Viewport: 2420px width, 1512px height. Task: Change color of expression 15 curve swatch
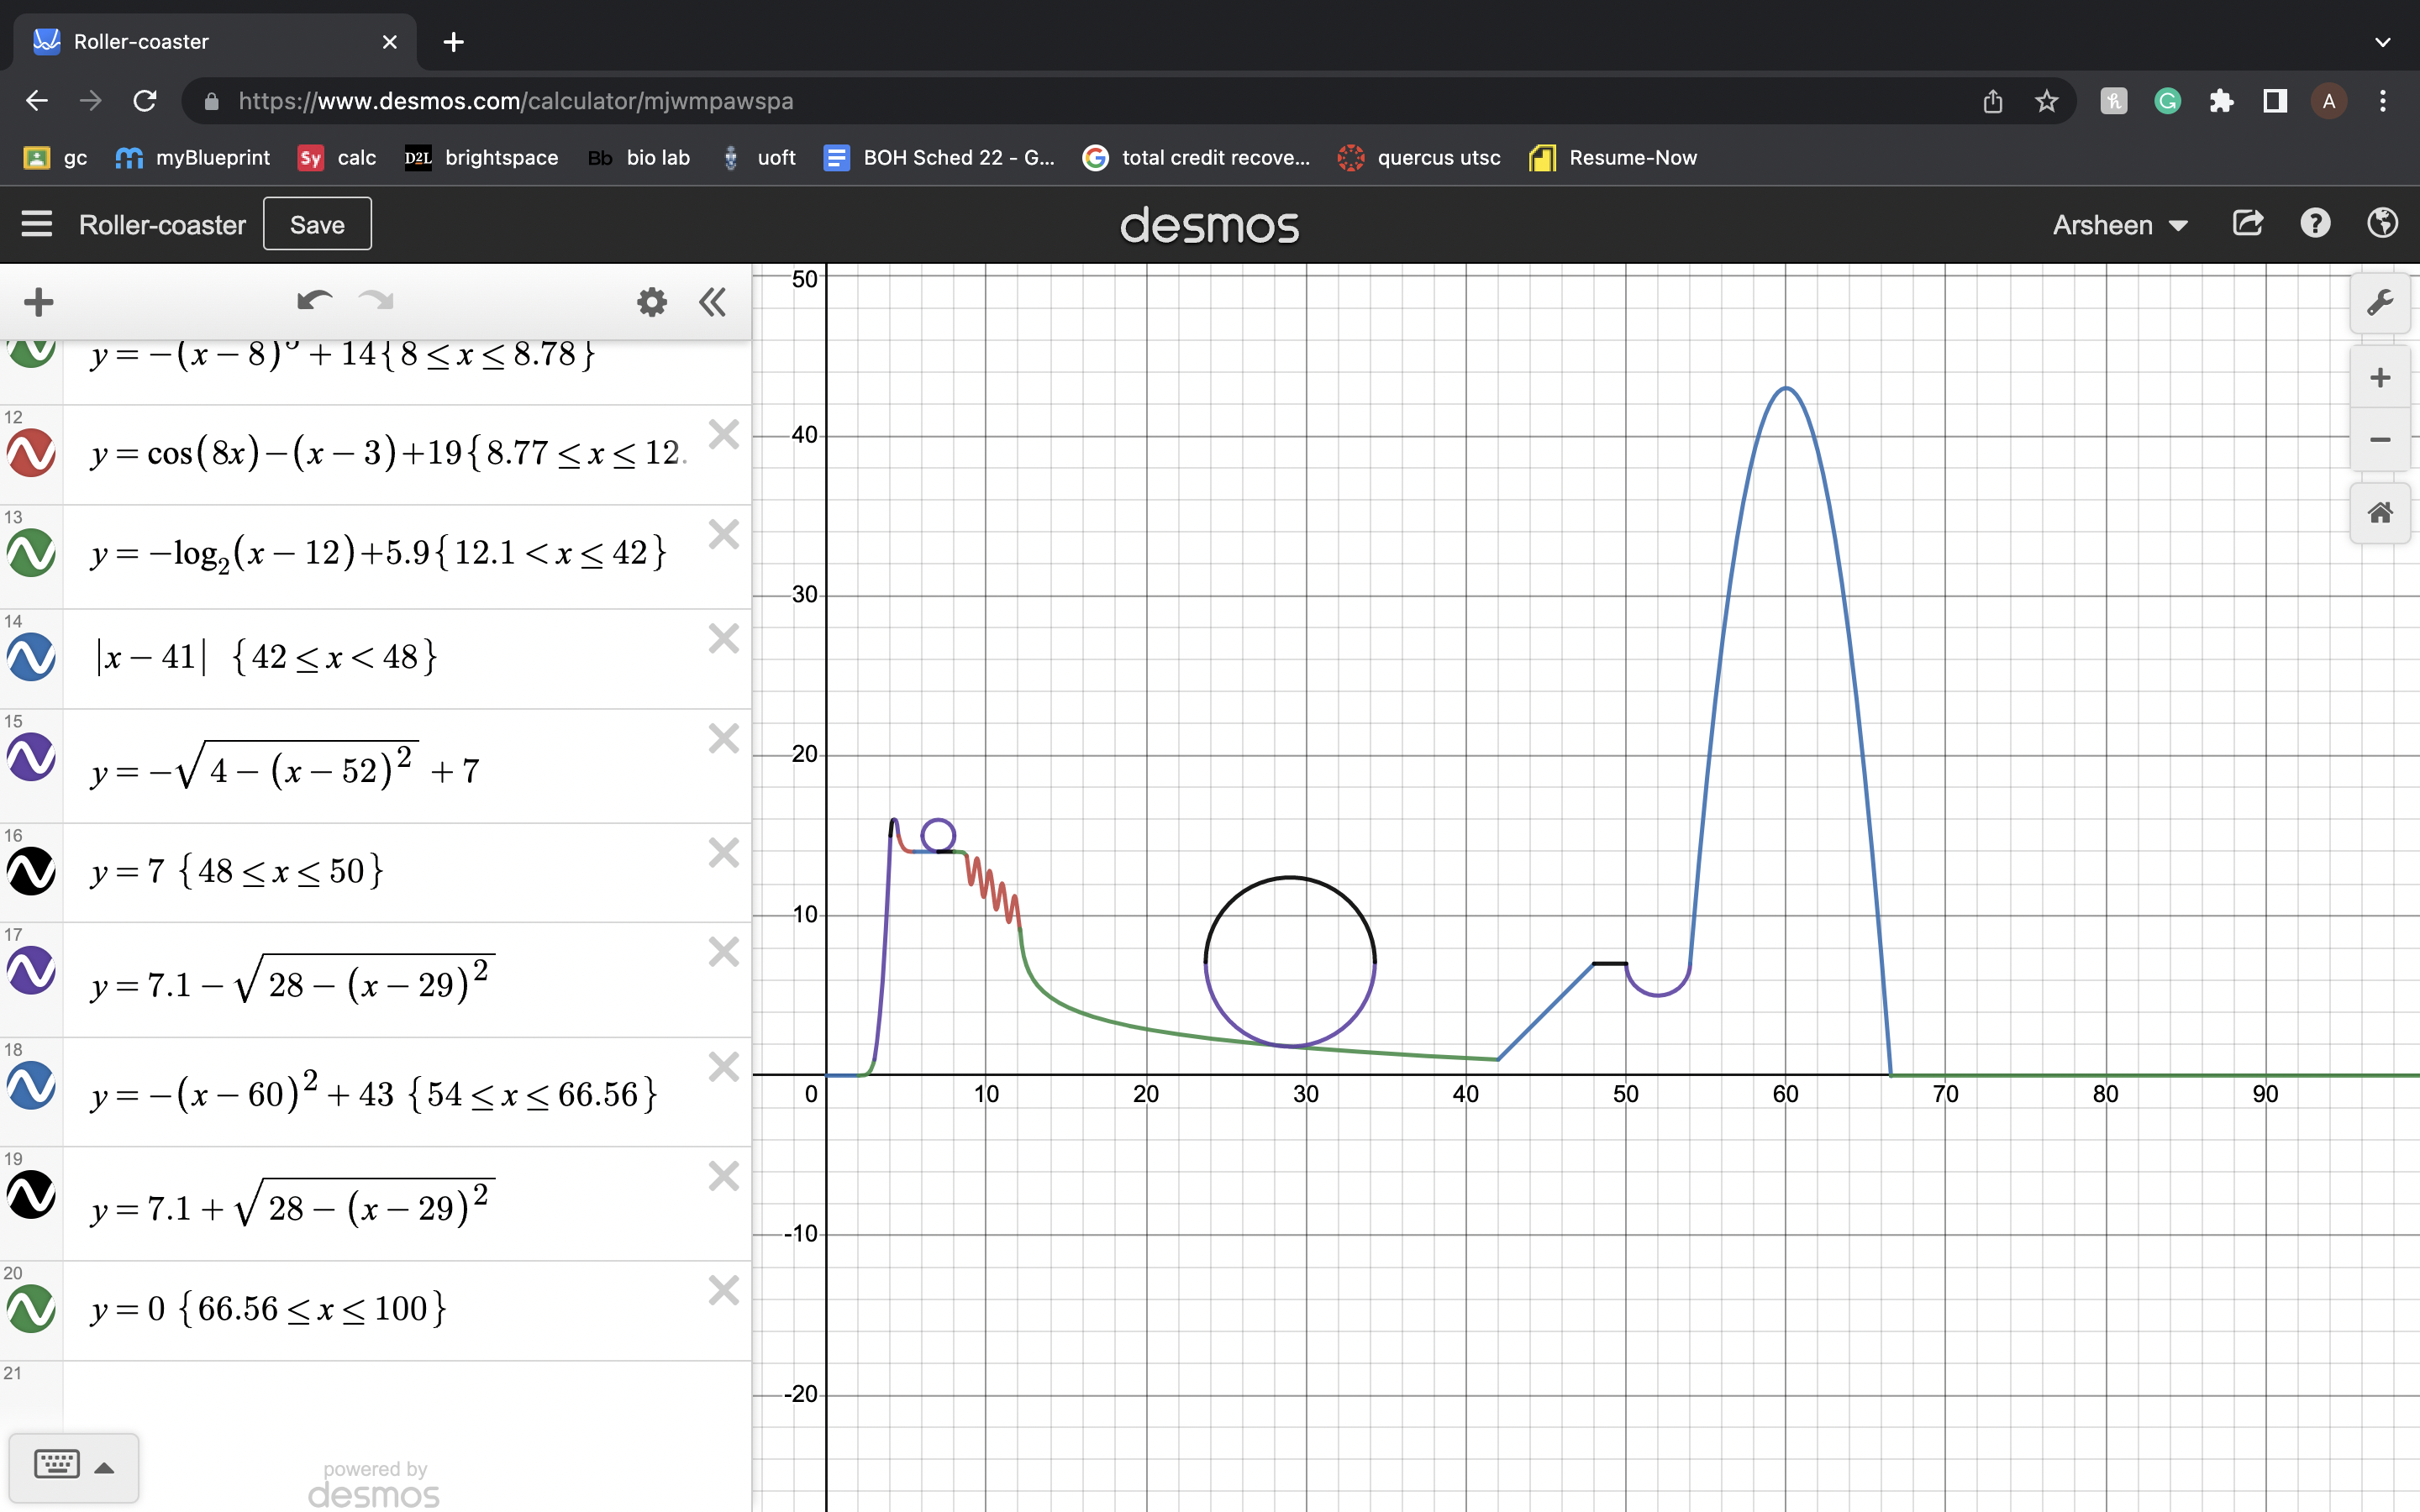pos(31,758)
